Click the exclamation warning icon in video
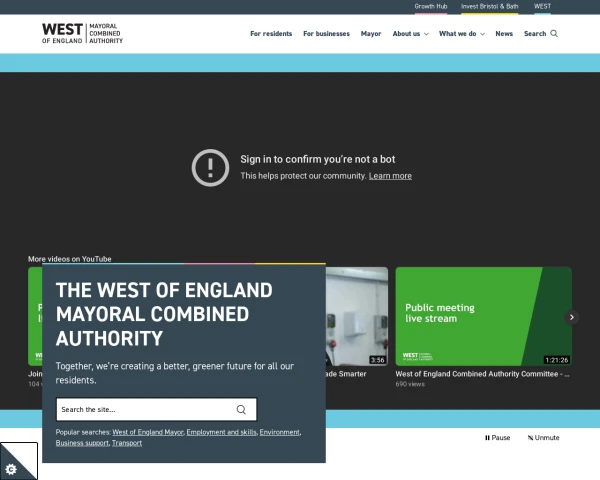 [x=210, y=168]
